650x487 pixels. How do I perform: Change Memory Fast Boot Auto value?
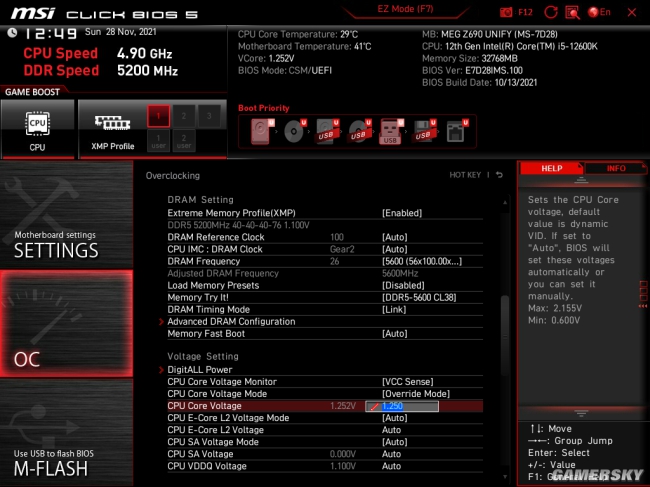point(395,334)
